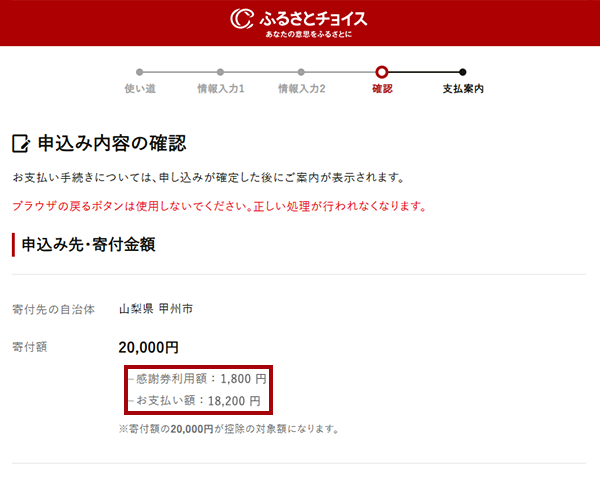The width and height of the screenshot is (600, 496).
Task: Click the 確認 step label
Action: (382, 89)
